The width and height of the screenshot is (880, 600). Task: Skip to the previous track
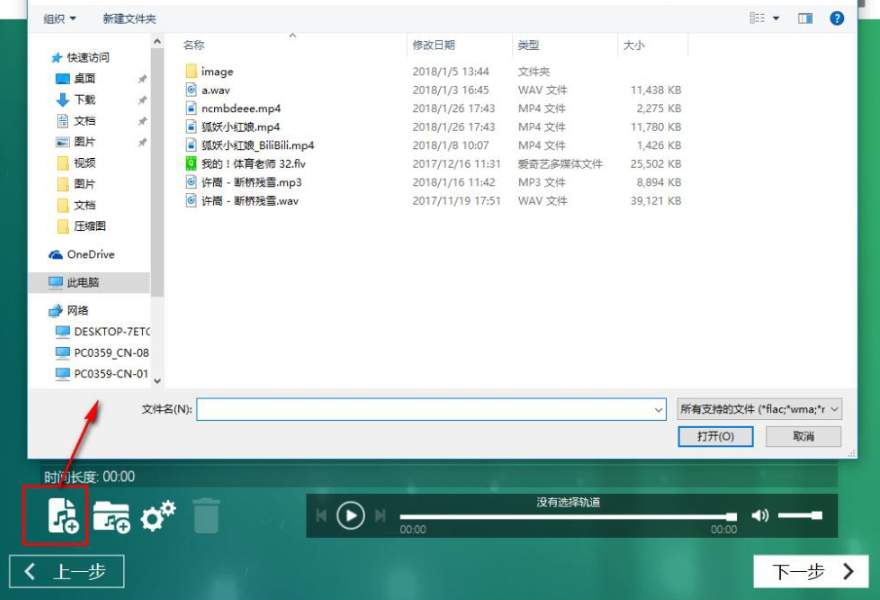coord(321,516)
